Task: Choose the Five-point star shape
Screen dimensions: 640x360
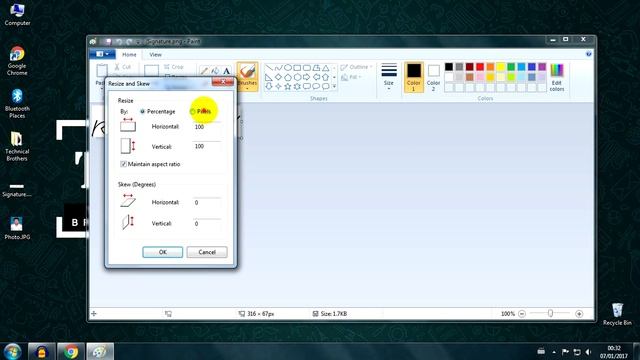Action: click(x=288, y=87)
